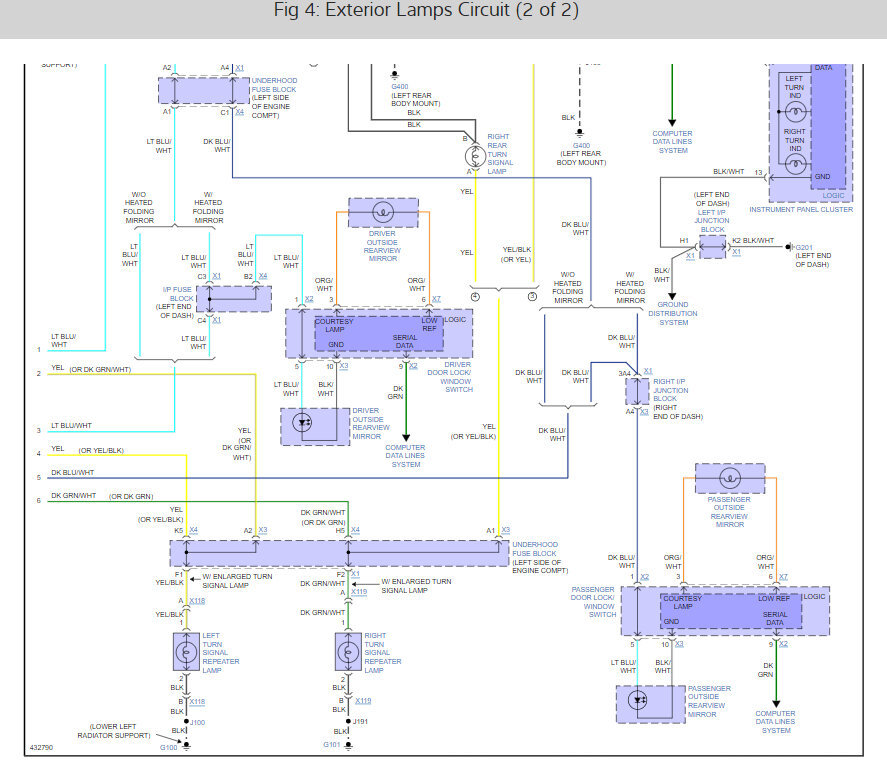887x772 pixels.
Task: Click the circled 3 connector marker
Action: 532,297
